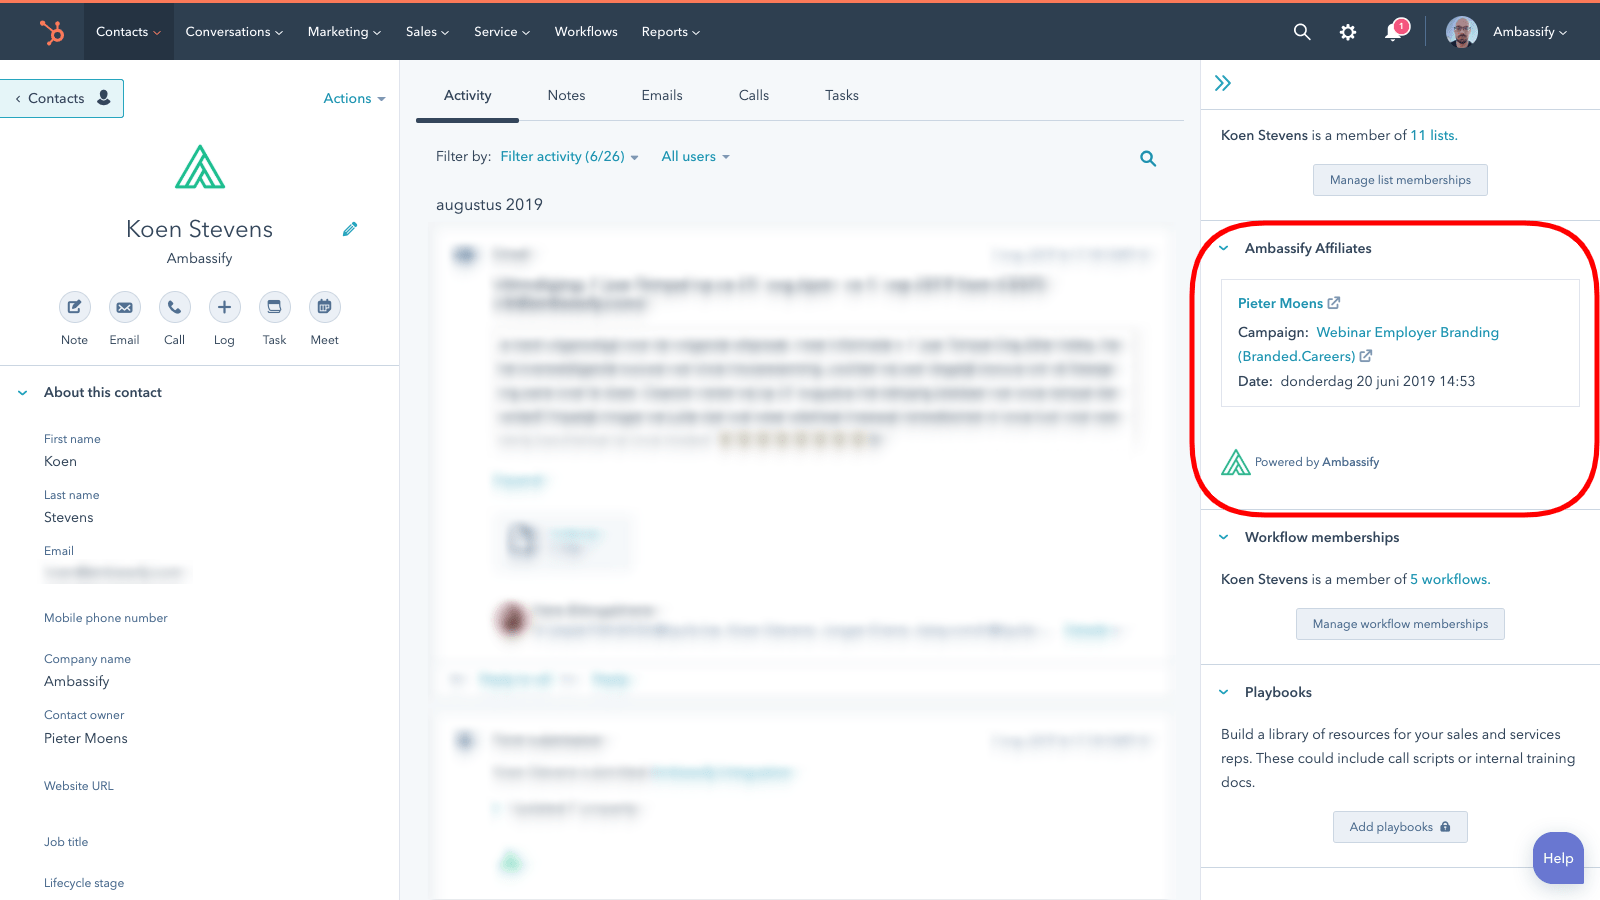1600x900 pixels.
Task: Click Manage list memberships button
Action: 1399,180
